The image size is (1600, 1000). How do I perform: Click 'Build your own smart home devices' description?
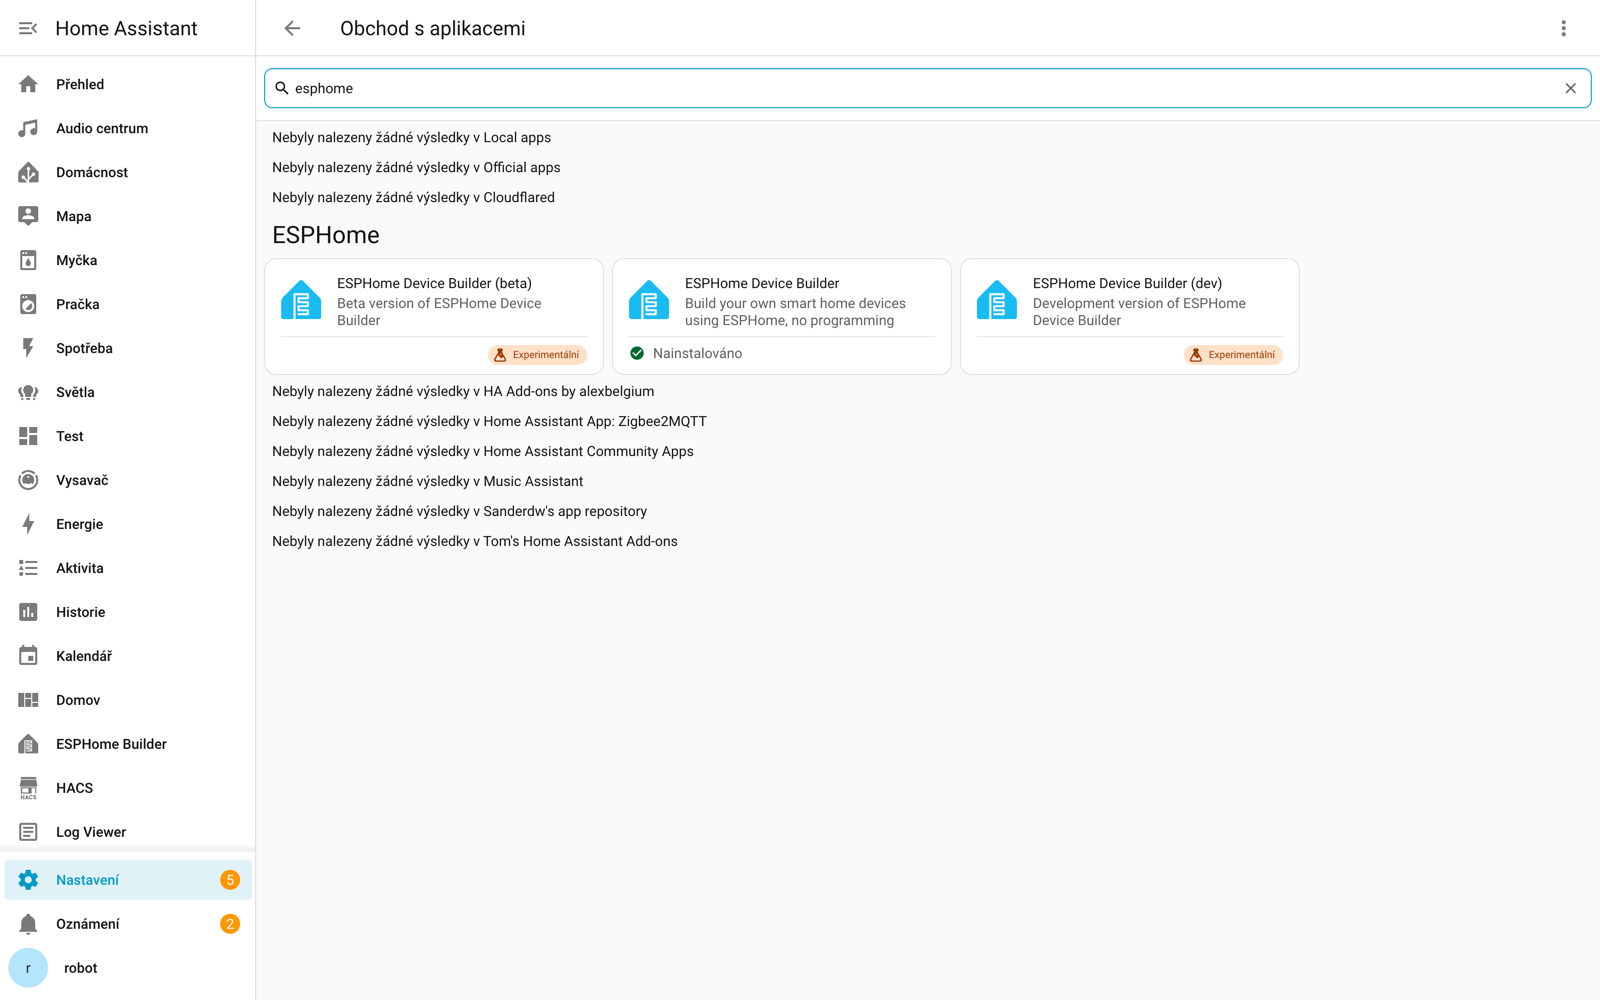(795, 312)
